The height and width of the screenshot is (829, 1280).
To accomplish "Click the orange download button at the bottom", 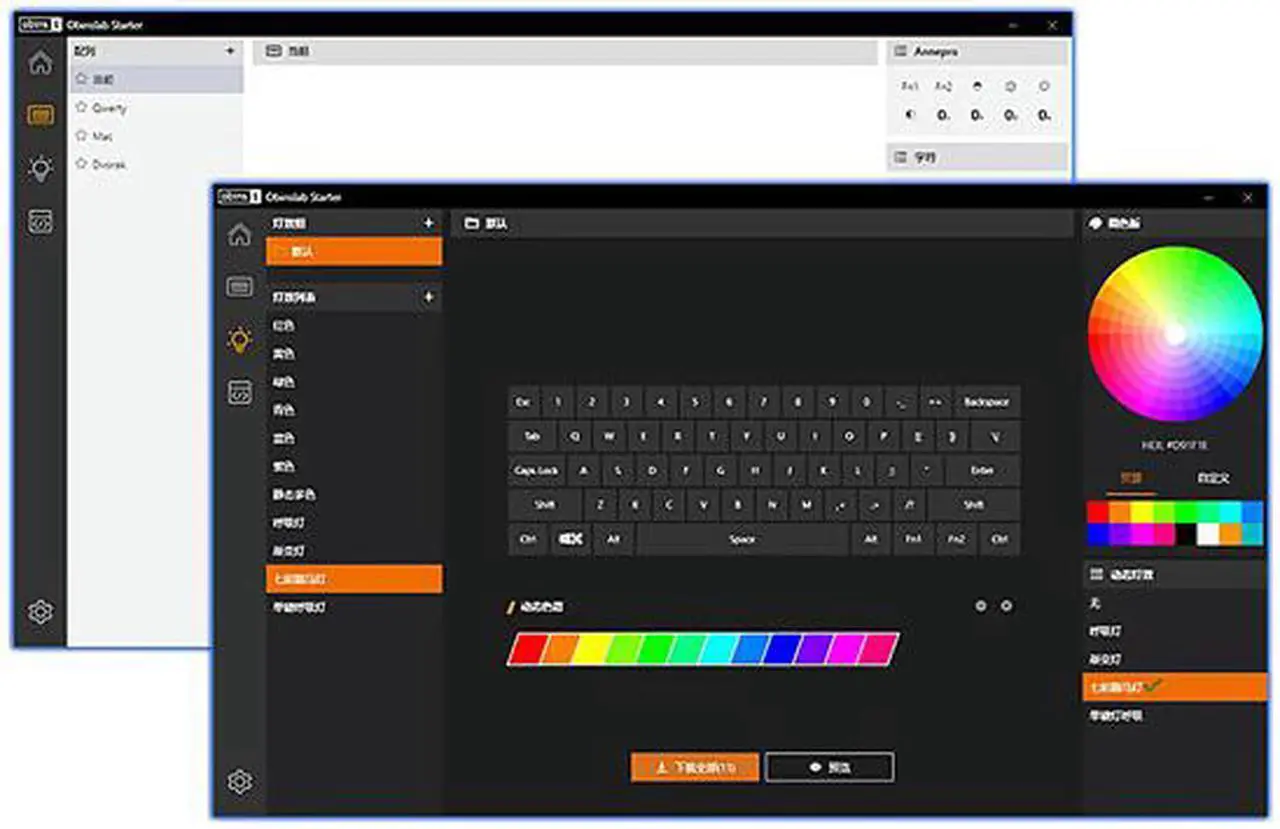I will pyautogui.click(x=694, y=767).
